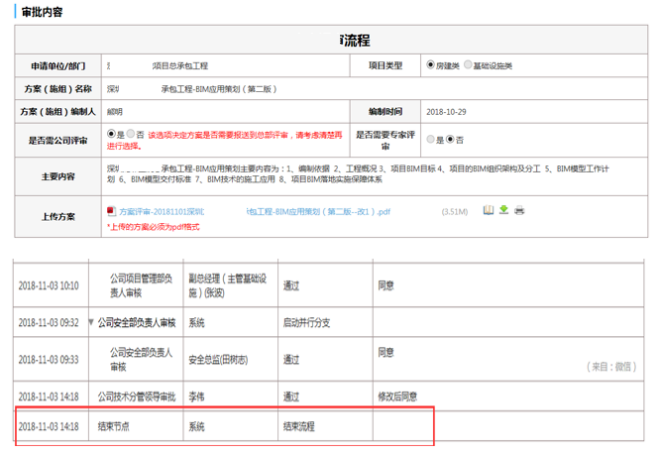662x454 pixels.
Task: Choose 是 for 是否需公司评审
Action: pos(111,134)
